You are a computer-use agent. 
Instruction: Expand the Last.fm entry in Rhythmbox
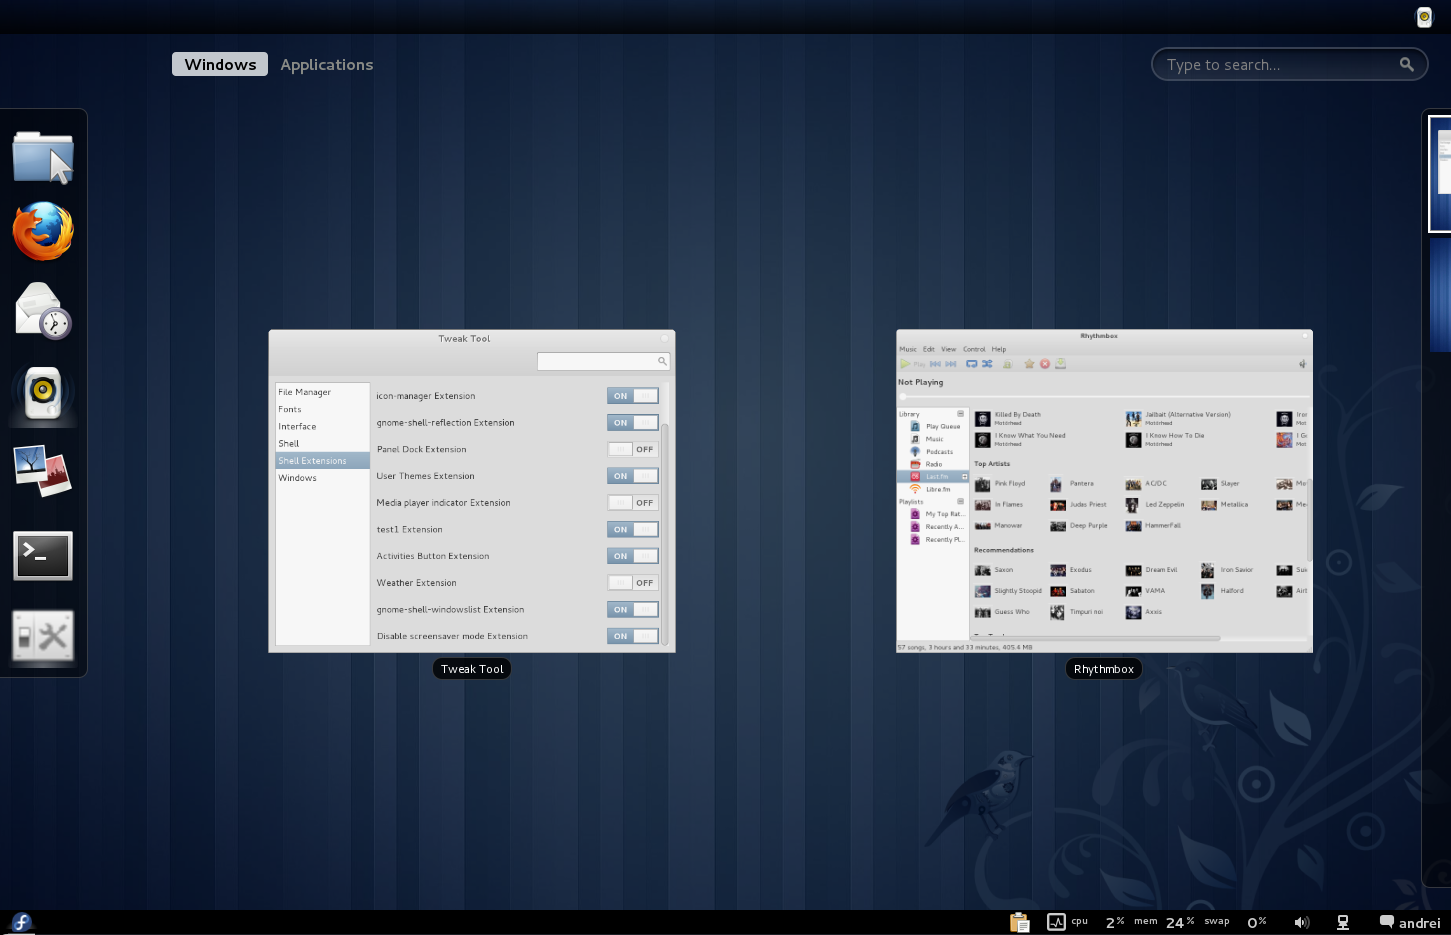coord(965,477)
